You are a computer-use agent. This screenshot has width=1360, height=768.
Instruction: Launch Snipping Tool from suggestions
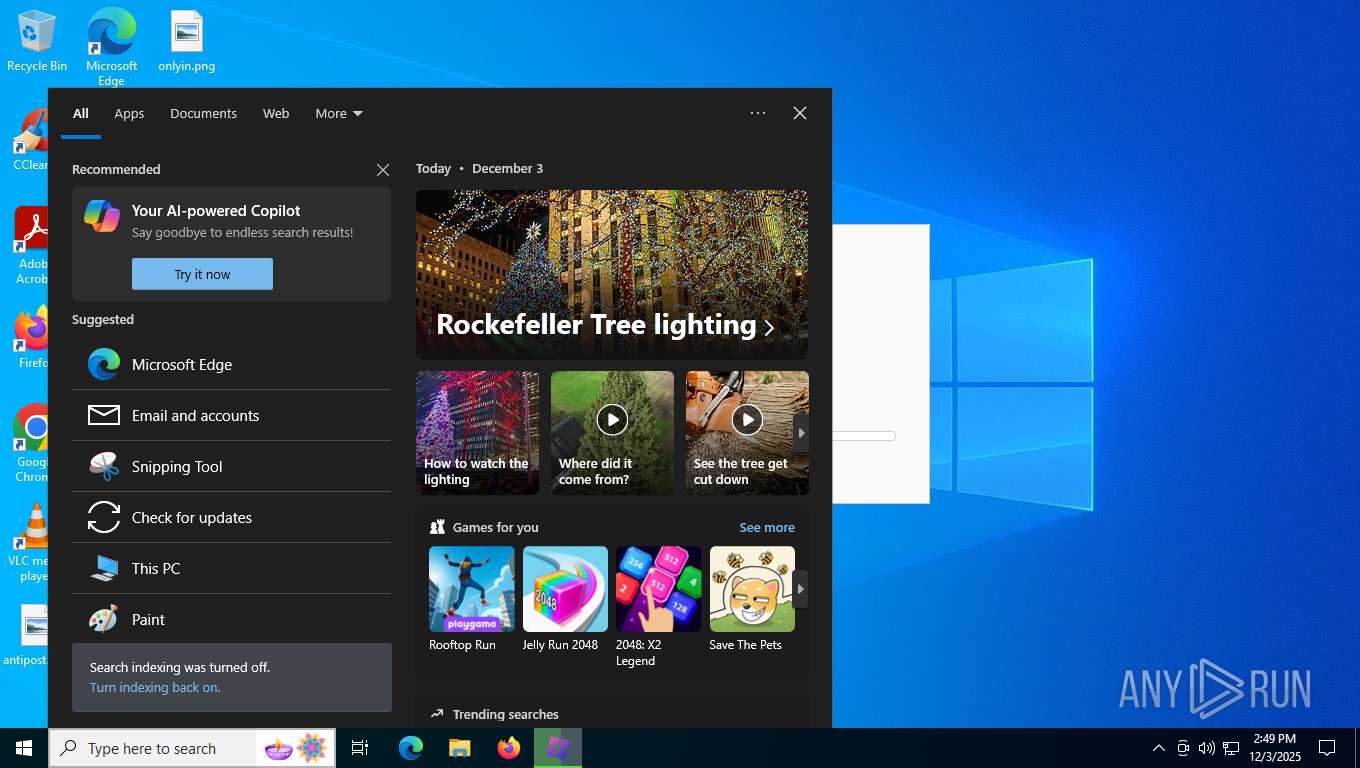point(231,467)
